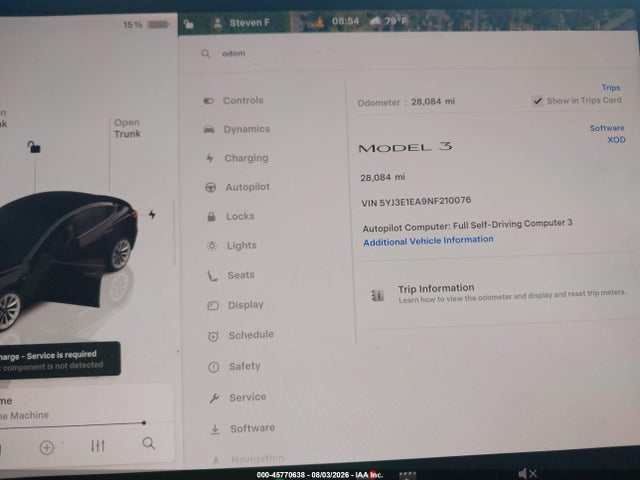Click the Service wrench icon
Viewport: 640px width, 480px height.
click(x=214, y=398)
